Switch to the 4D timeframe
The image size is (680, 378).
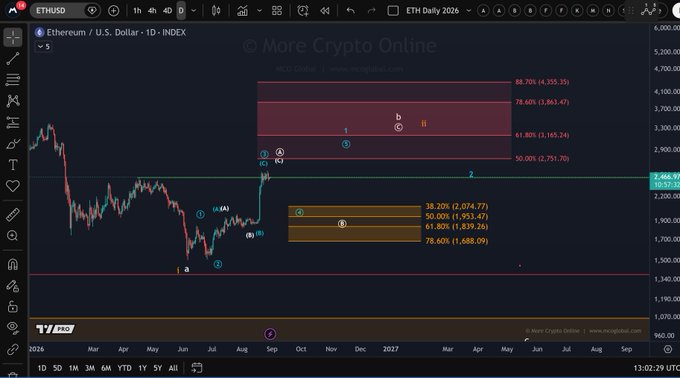click(167, 10)
